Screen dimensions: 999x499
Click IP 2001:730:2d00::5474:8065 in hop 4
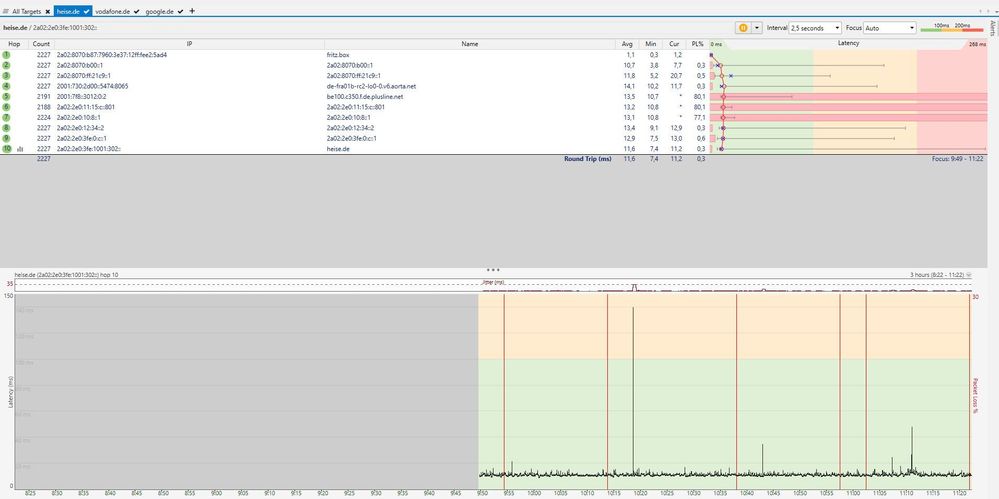[92, 86]
